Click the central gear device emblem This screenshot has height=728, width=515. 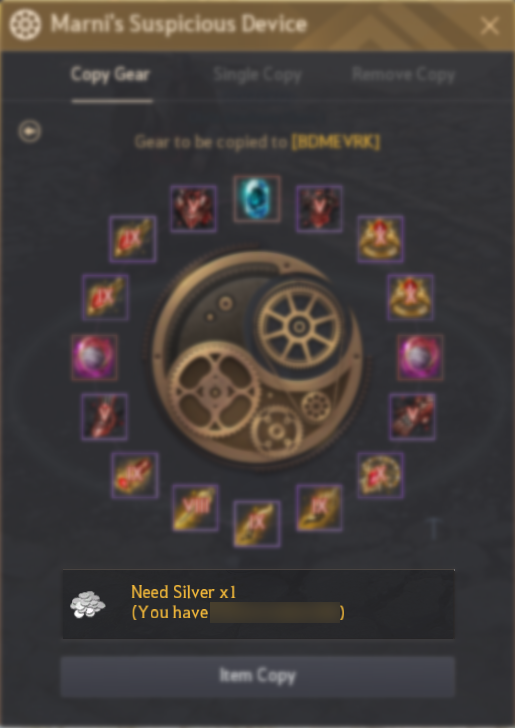click(x=257, y=358)
